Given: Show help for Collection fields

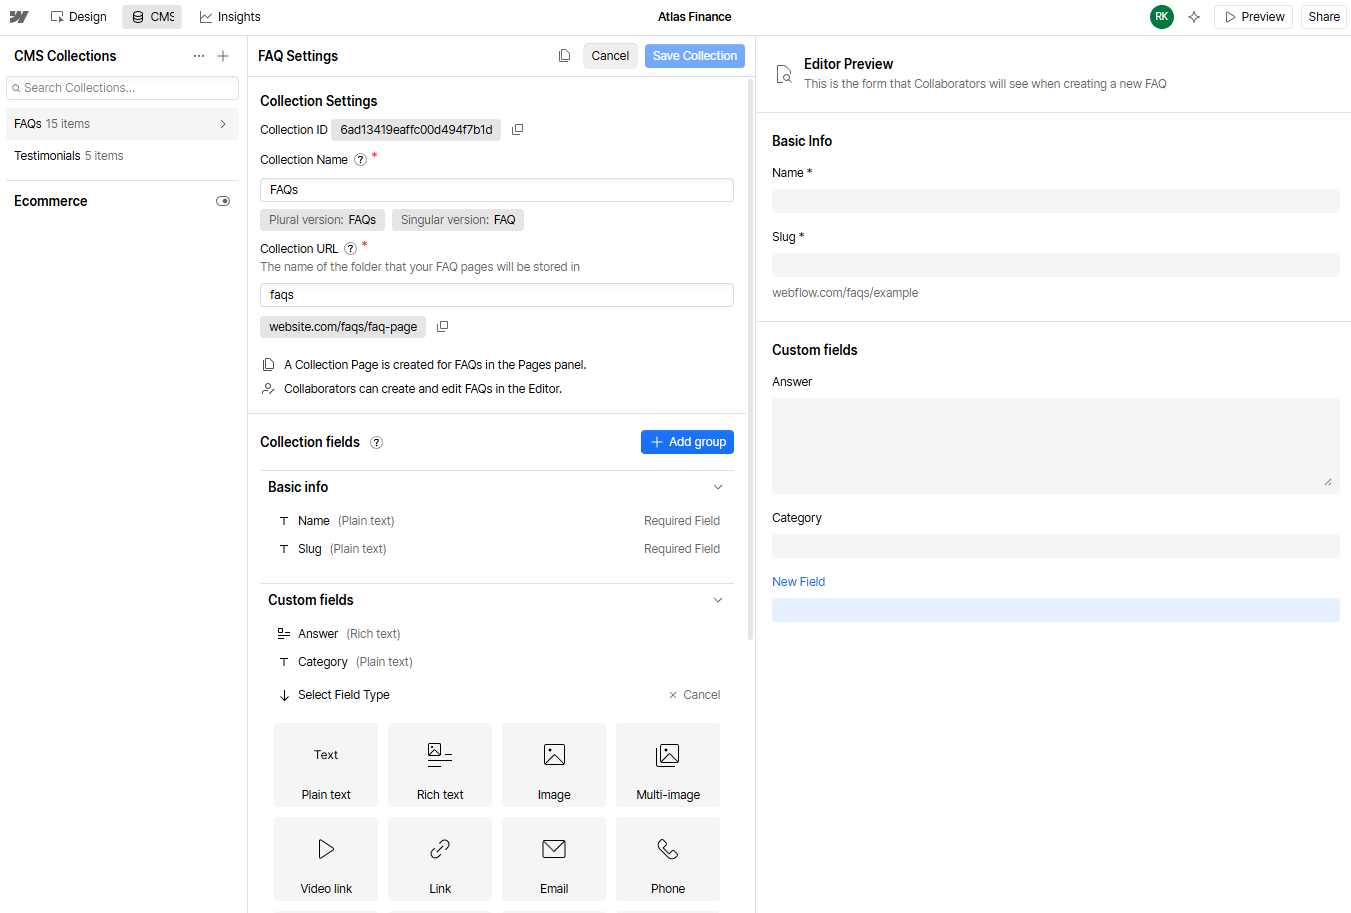Looking at the screenshot, I should pos(377,443).
